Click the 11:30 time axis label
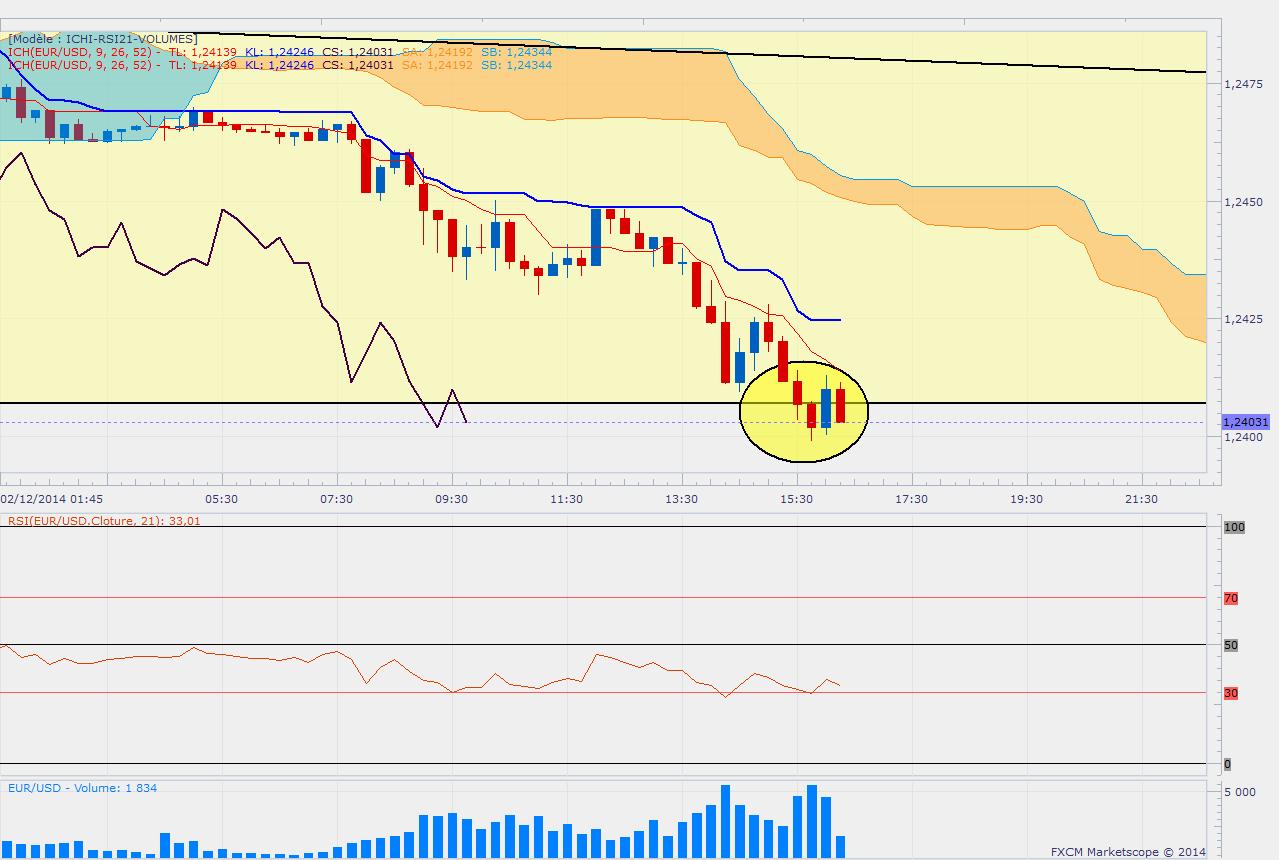 [566, 499]
